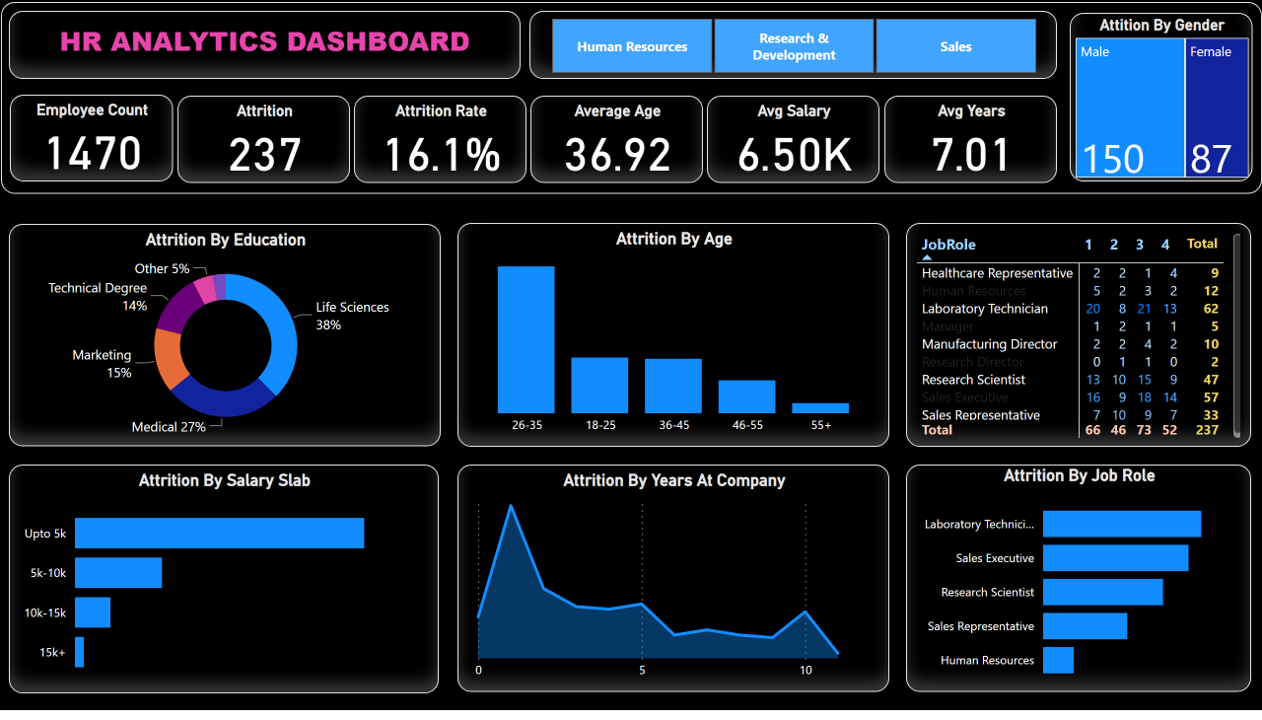Viewport: 1262px width, 720px height.
Task: Select the 55+ age group bar
Action: [820, 408]
